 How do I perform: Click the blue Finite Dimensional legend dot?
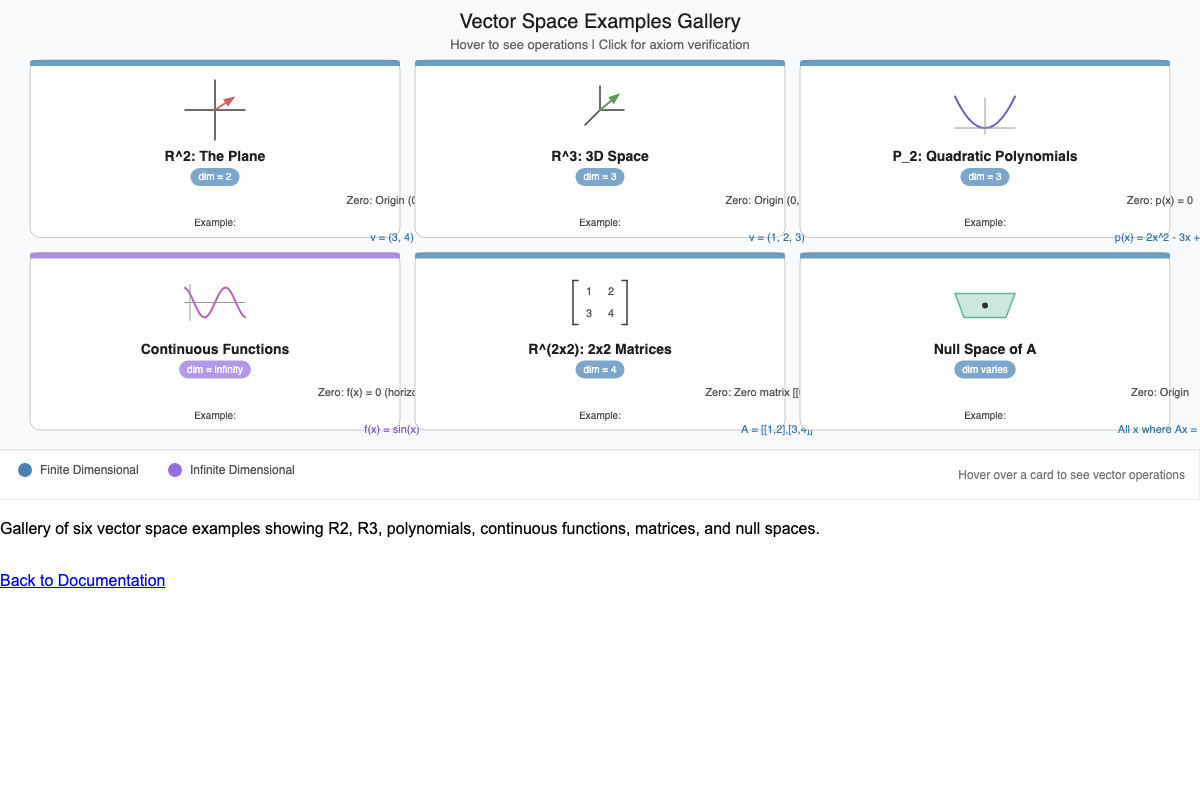tap(26, 470)
